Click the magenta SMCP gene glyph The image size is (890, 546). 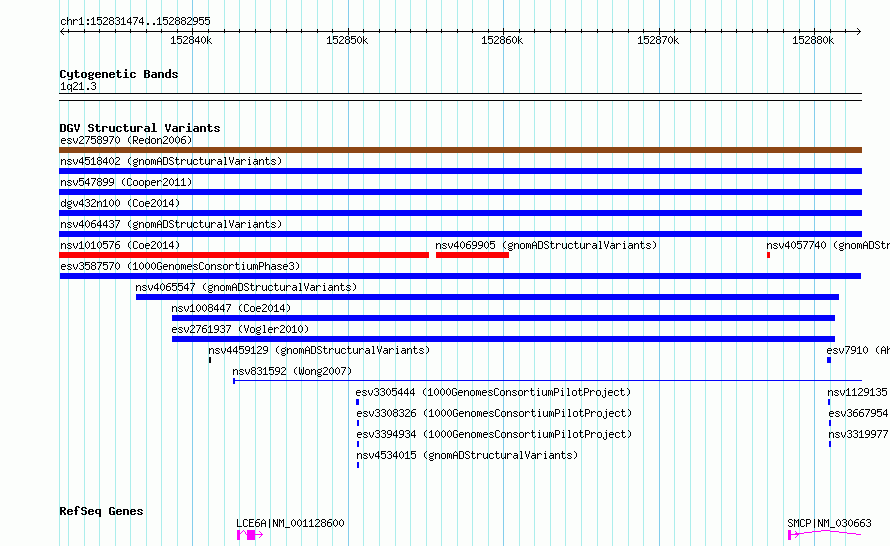[x=824, y=534]
